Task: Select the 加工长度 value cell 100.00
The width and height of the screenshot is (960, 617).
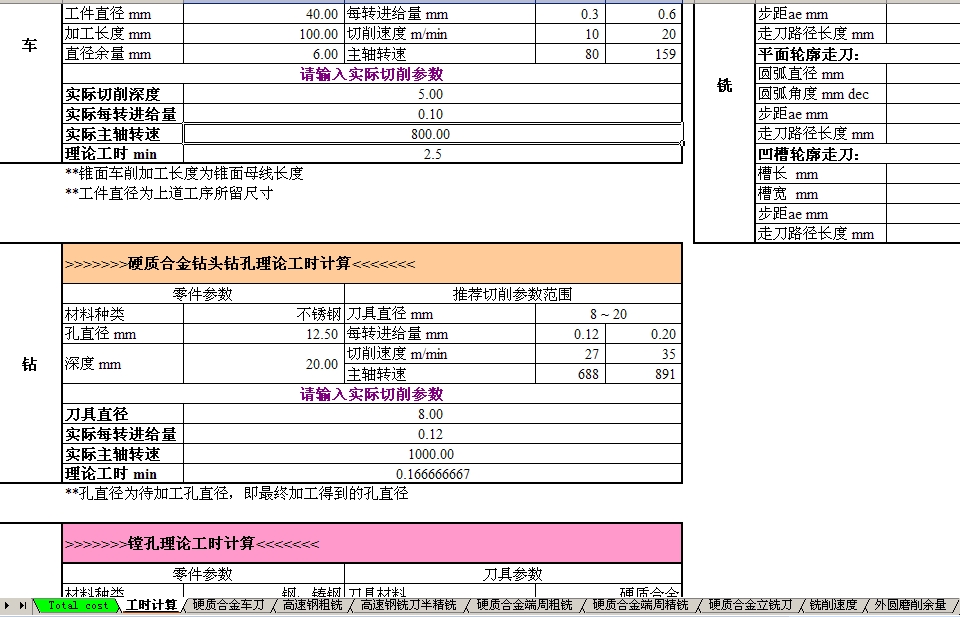Action: point(264,34)
